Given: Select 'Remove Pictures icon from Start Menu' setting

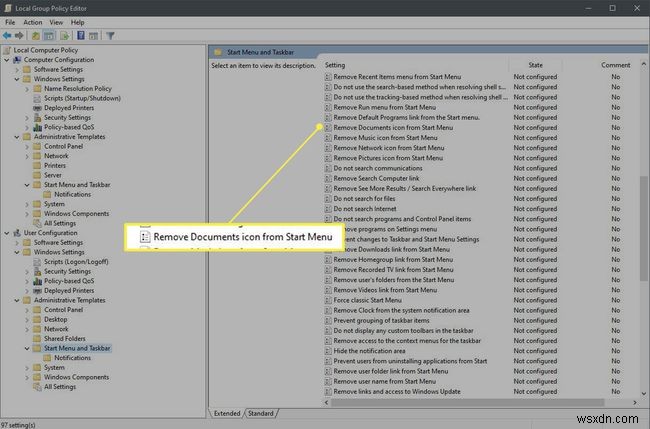Looking at the screenshot, I should tap(388, 158).
